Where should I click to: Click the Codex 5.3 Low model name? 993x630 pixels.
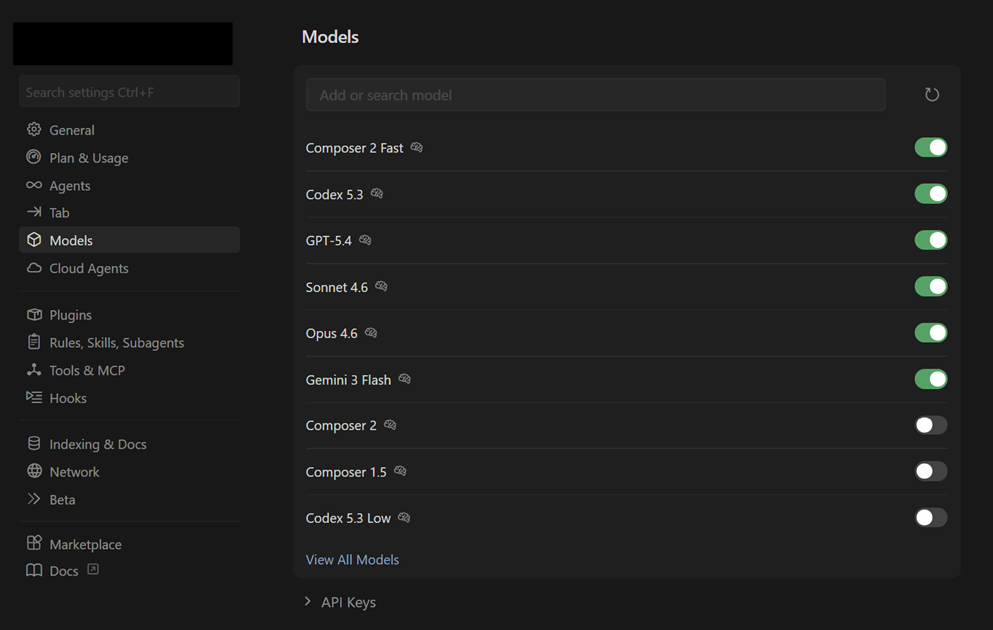point(348,518)
